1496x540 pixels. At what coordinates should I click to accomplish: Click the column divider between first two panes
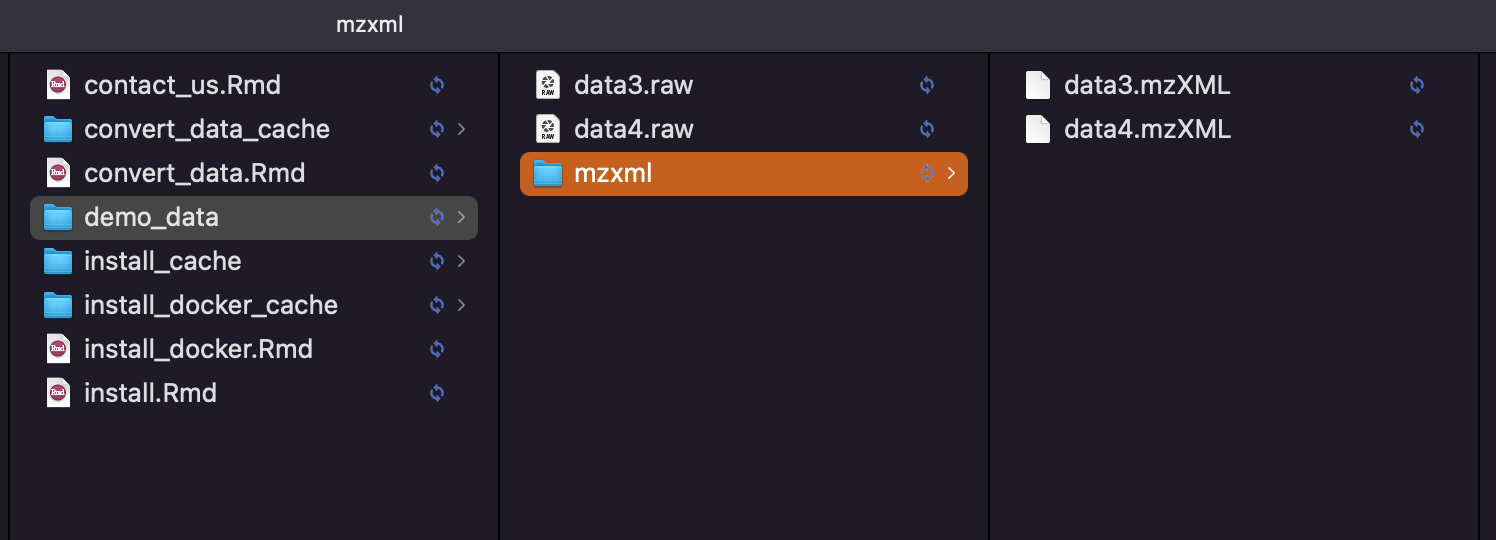499,296
